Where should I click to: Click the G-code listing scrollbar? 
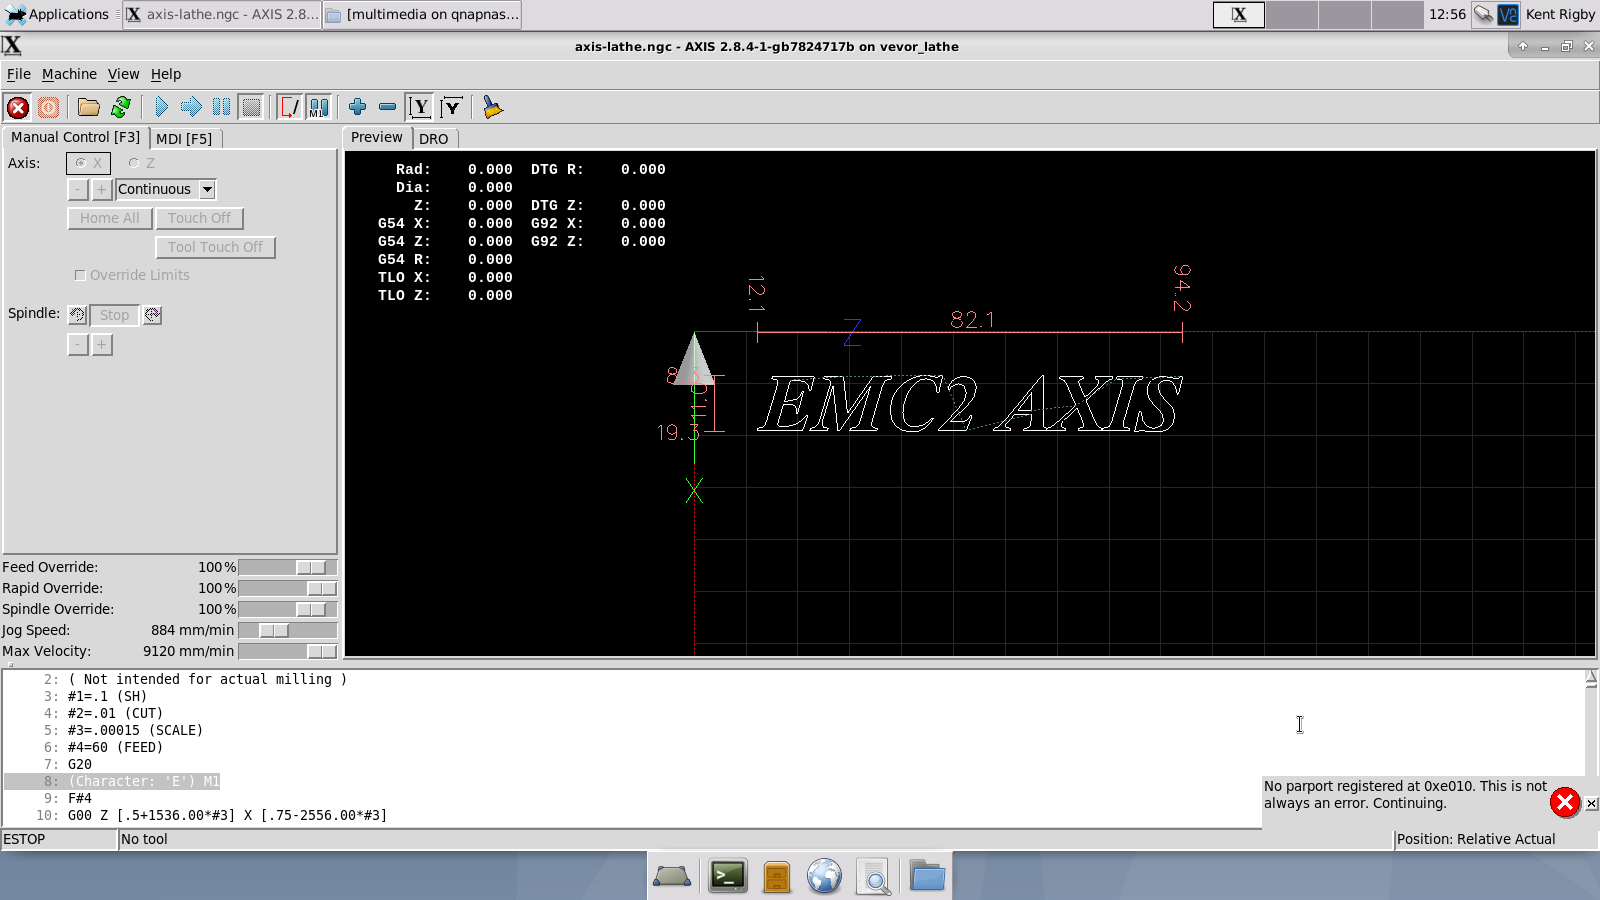pyautogui.click(x=1590, y=747)
